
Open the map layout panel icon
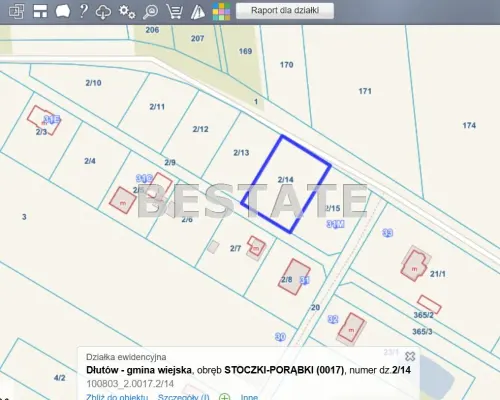40,11
